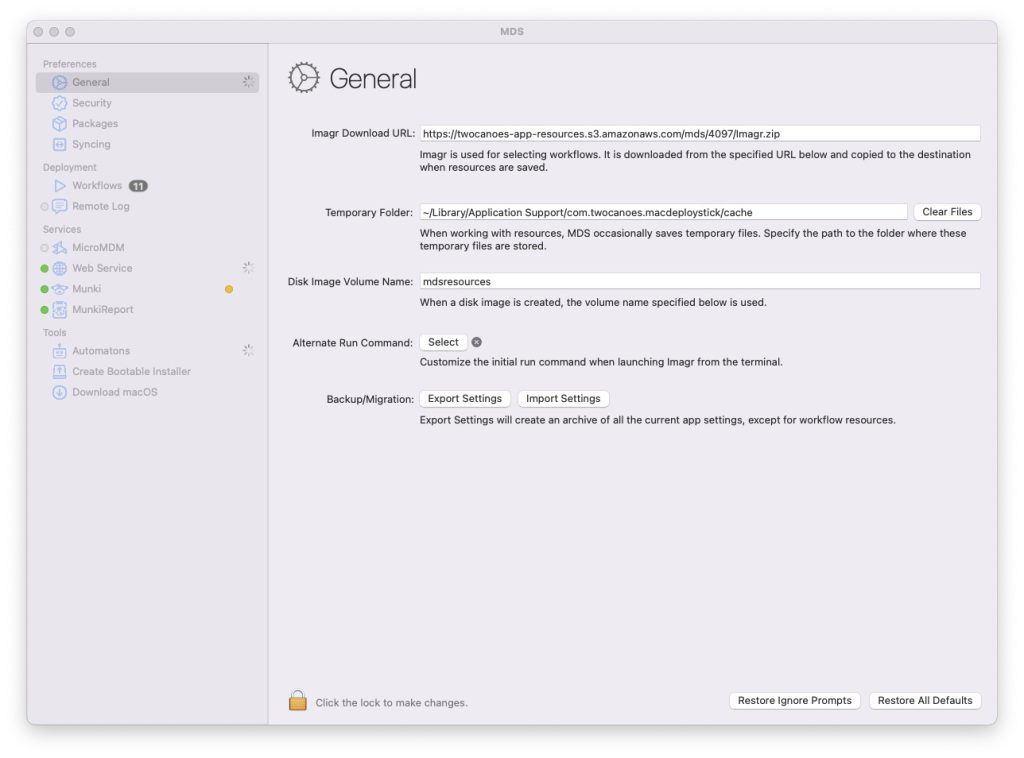Click Select for Alternate Run Command
The width and height of the screenshot is (1024, 758).
click(443, 342)
